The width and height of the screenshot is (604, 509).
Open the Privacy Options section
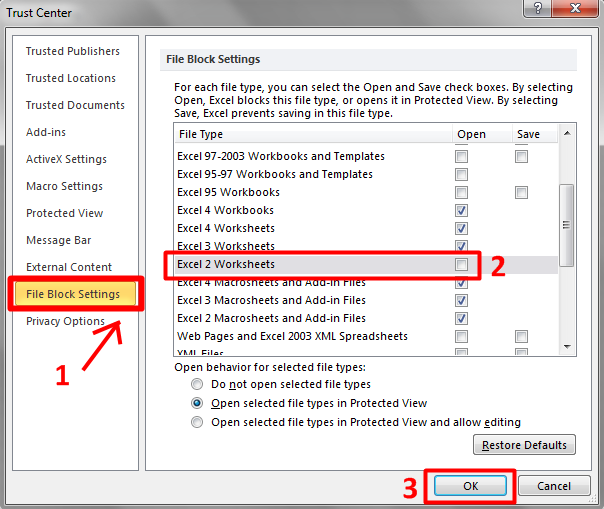[x=65, y=321]
